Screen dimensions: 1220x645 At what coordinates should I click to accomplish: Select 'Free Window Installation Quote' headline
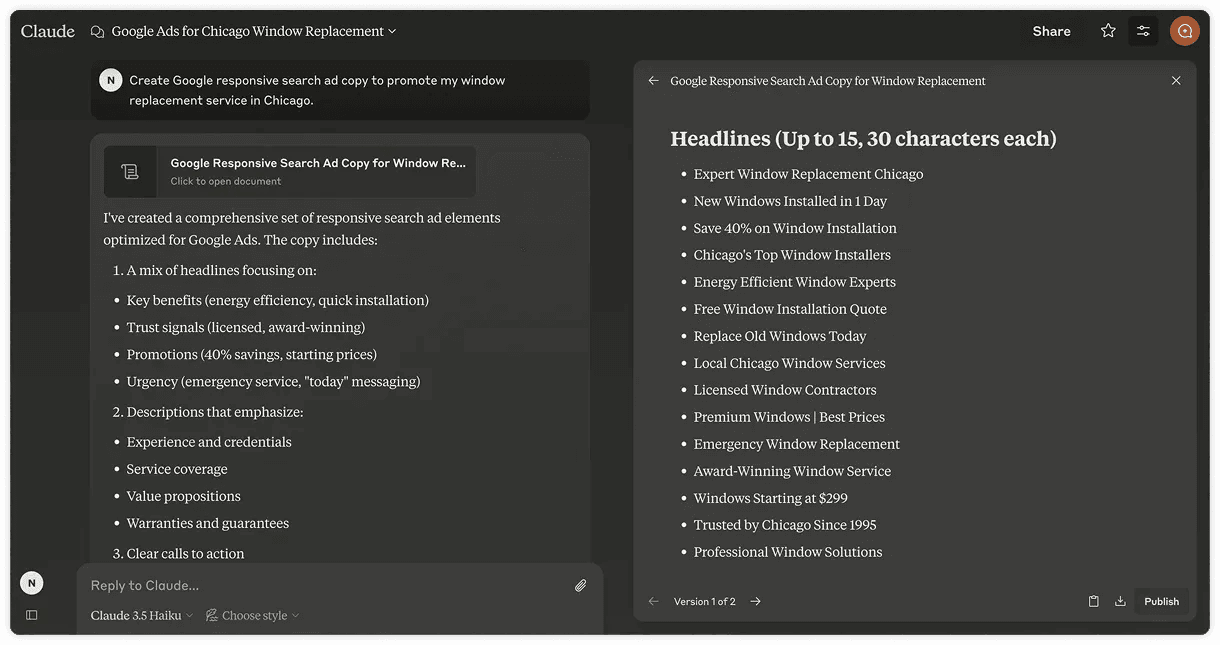pyautogui.click(x=790, y=309)
